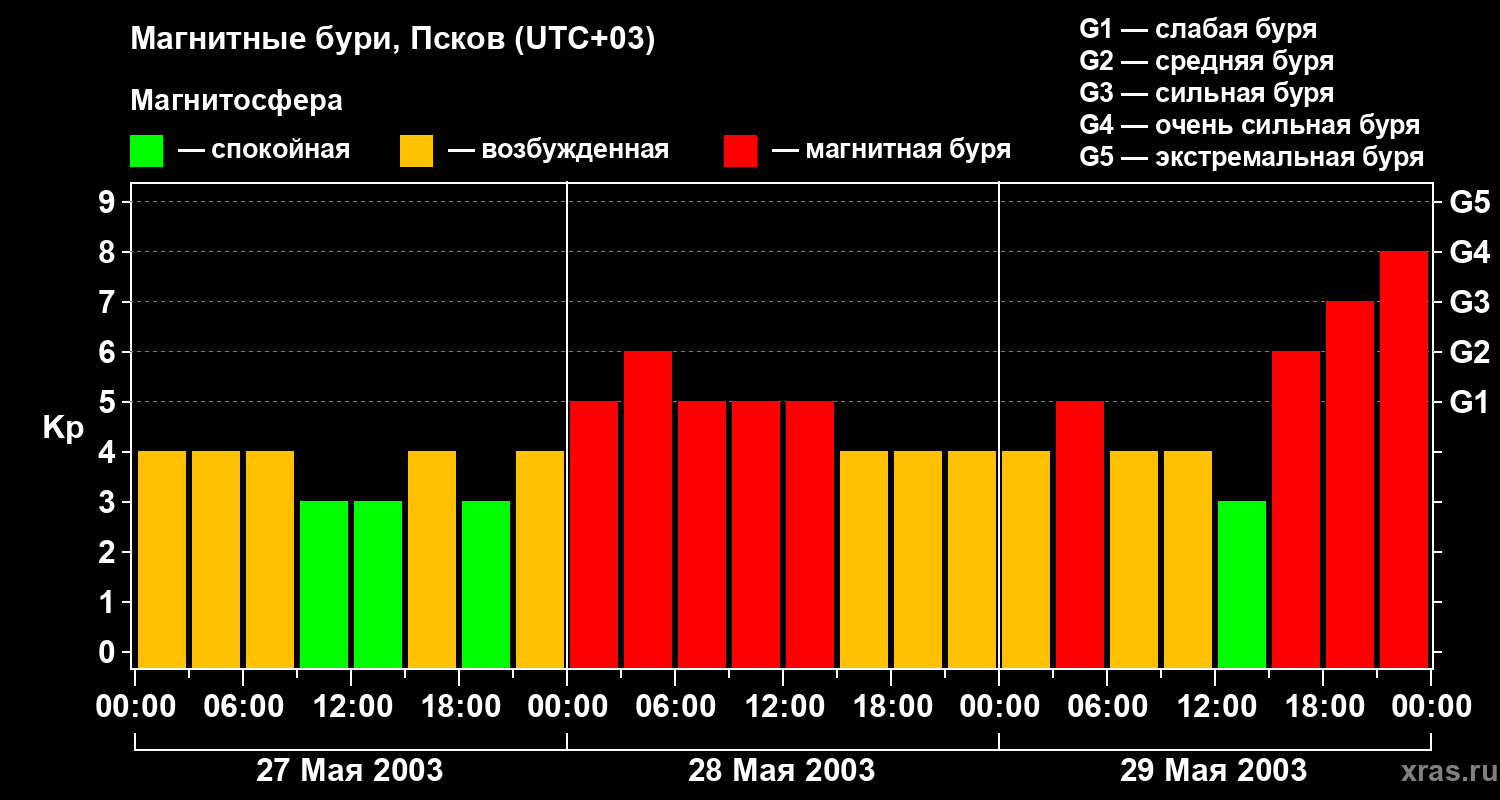The image size is (1500, 800).
Task: Click the 'G1 — слабая буря' legend line
Action: click(1198, 29)
